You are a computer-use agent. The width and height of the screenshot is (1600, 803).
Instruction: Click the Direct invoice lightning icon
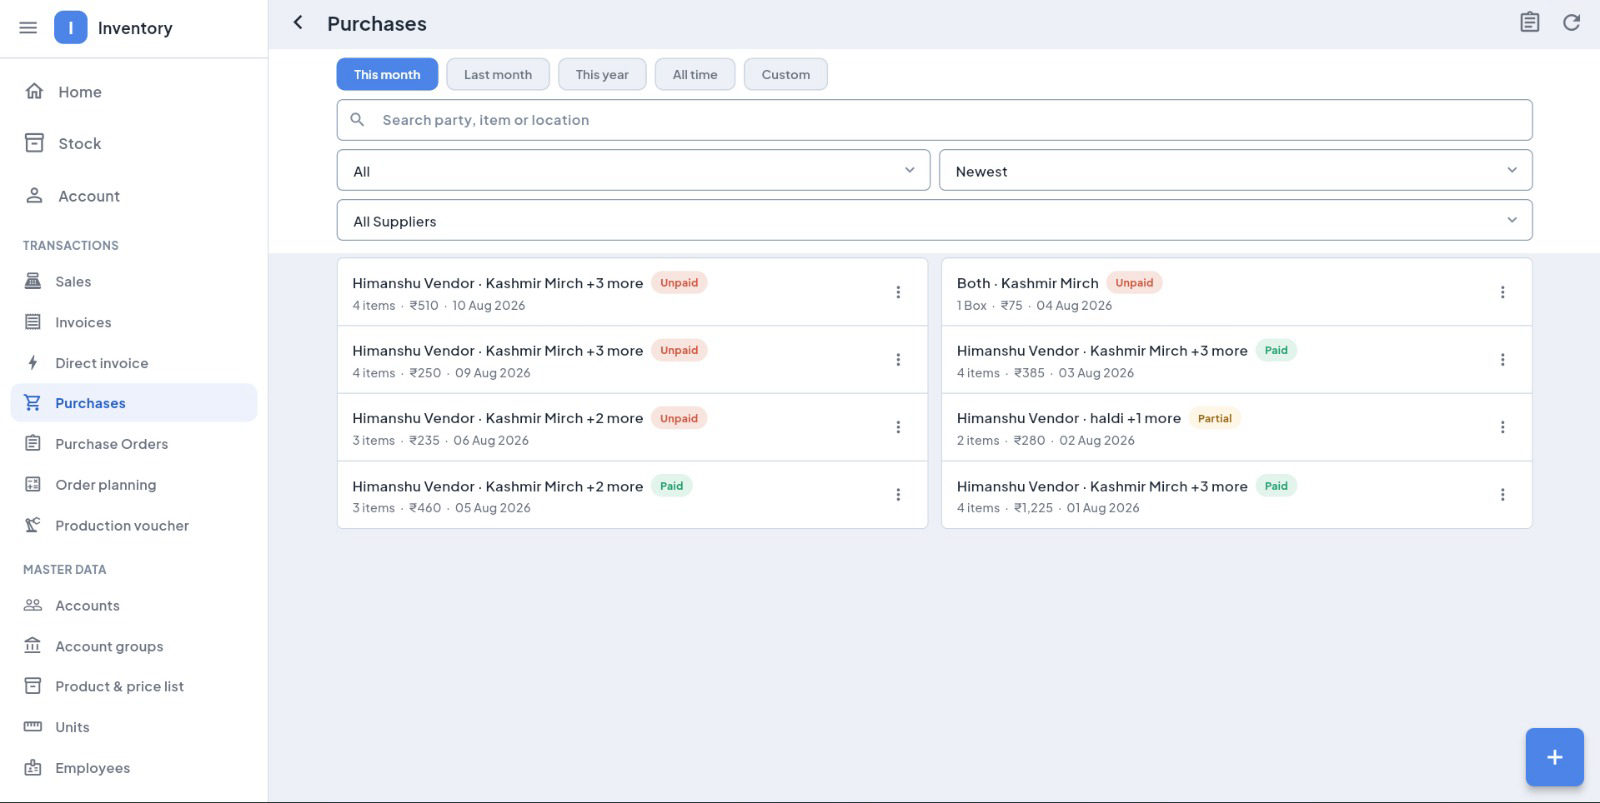click(33, 363)
